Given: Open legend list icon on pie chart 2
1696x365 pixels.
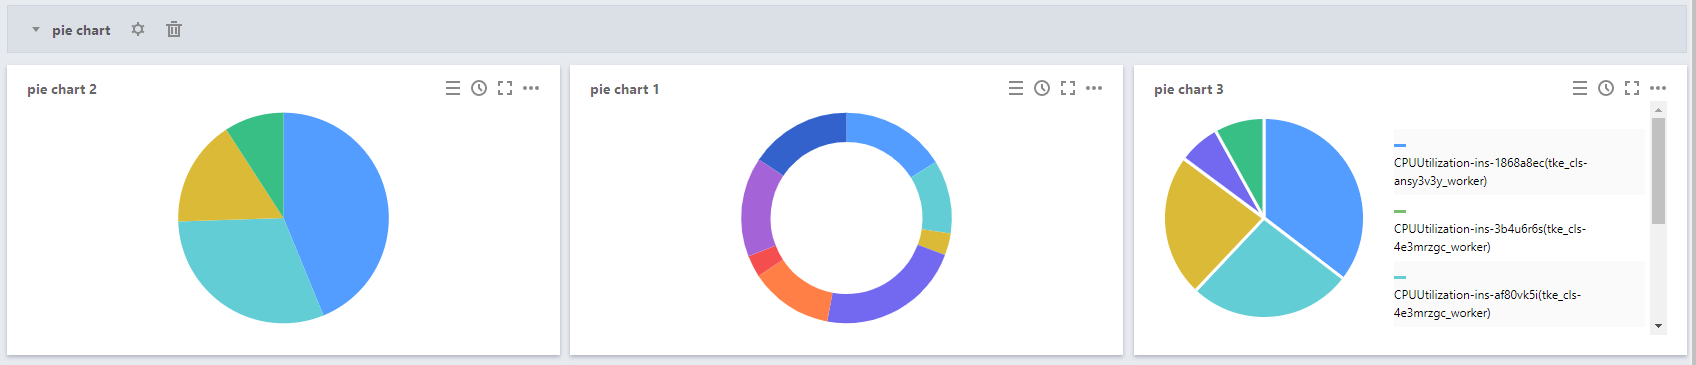Looking at the screenshot, I should tap(453, 89).
